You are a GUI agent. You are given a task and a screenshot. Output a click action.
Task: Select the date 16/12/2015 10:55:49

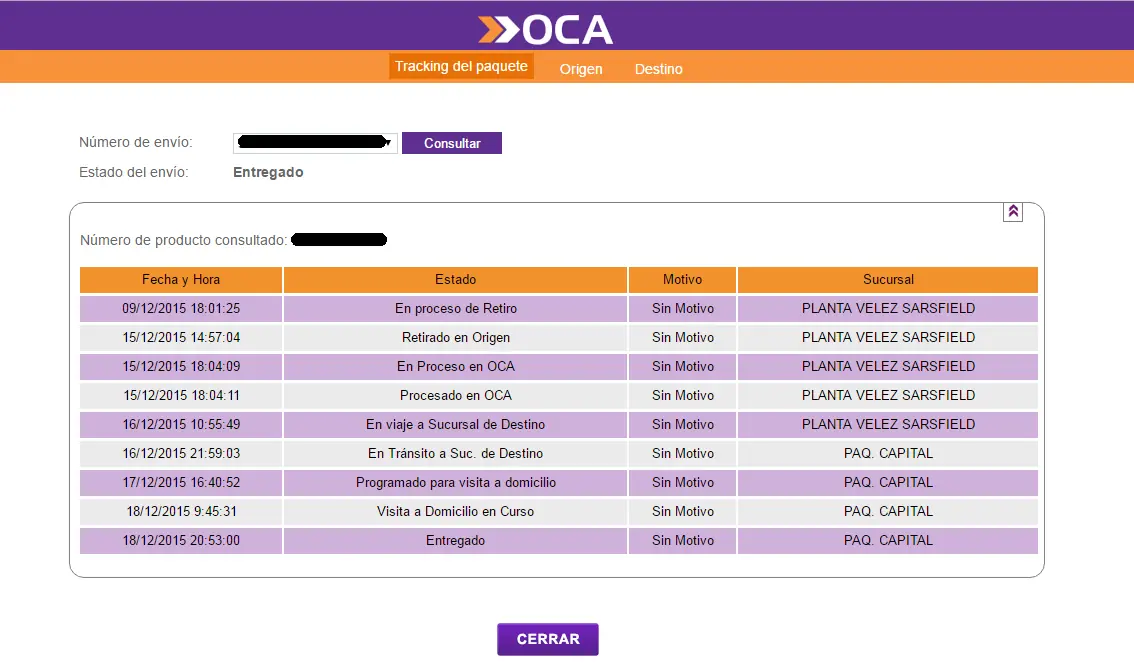point(181,425)
